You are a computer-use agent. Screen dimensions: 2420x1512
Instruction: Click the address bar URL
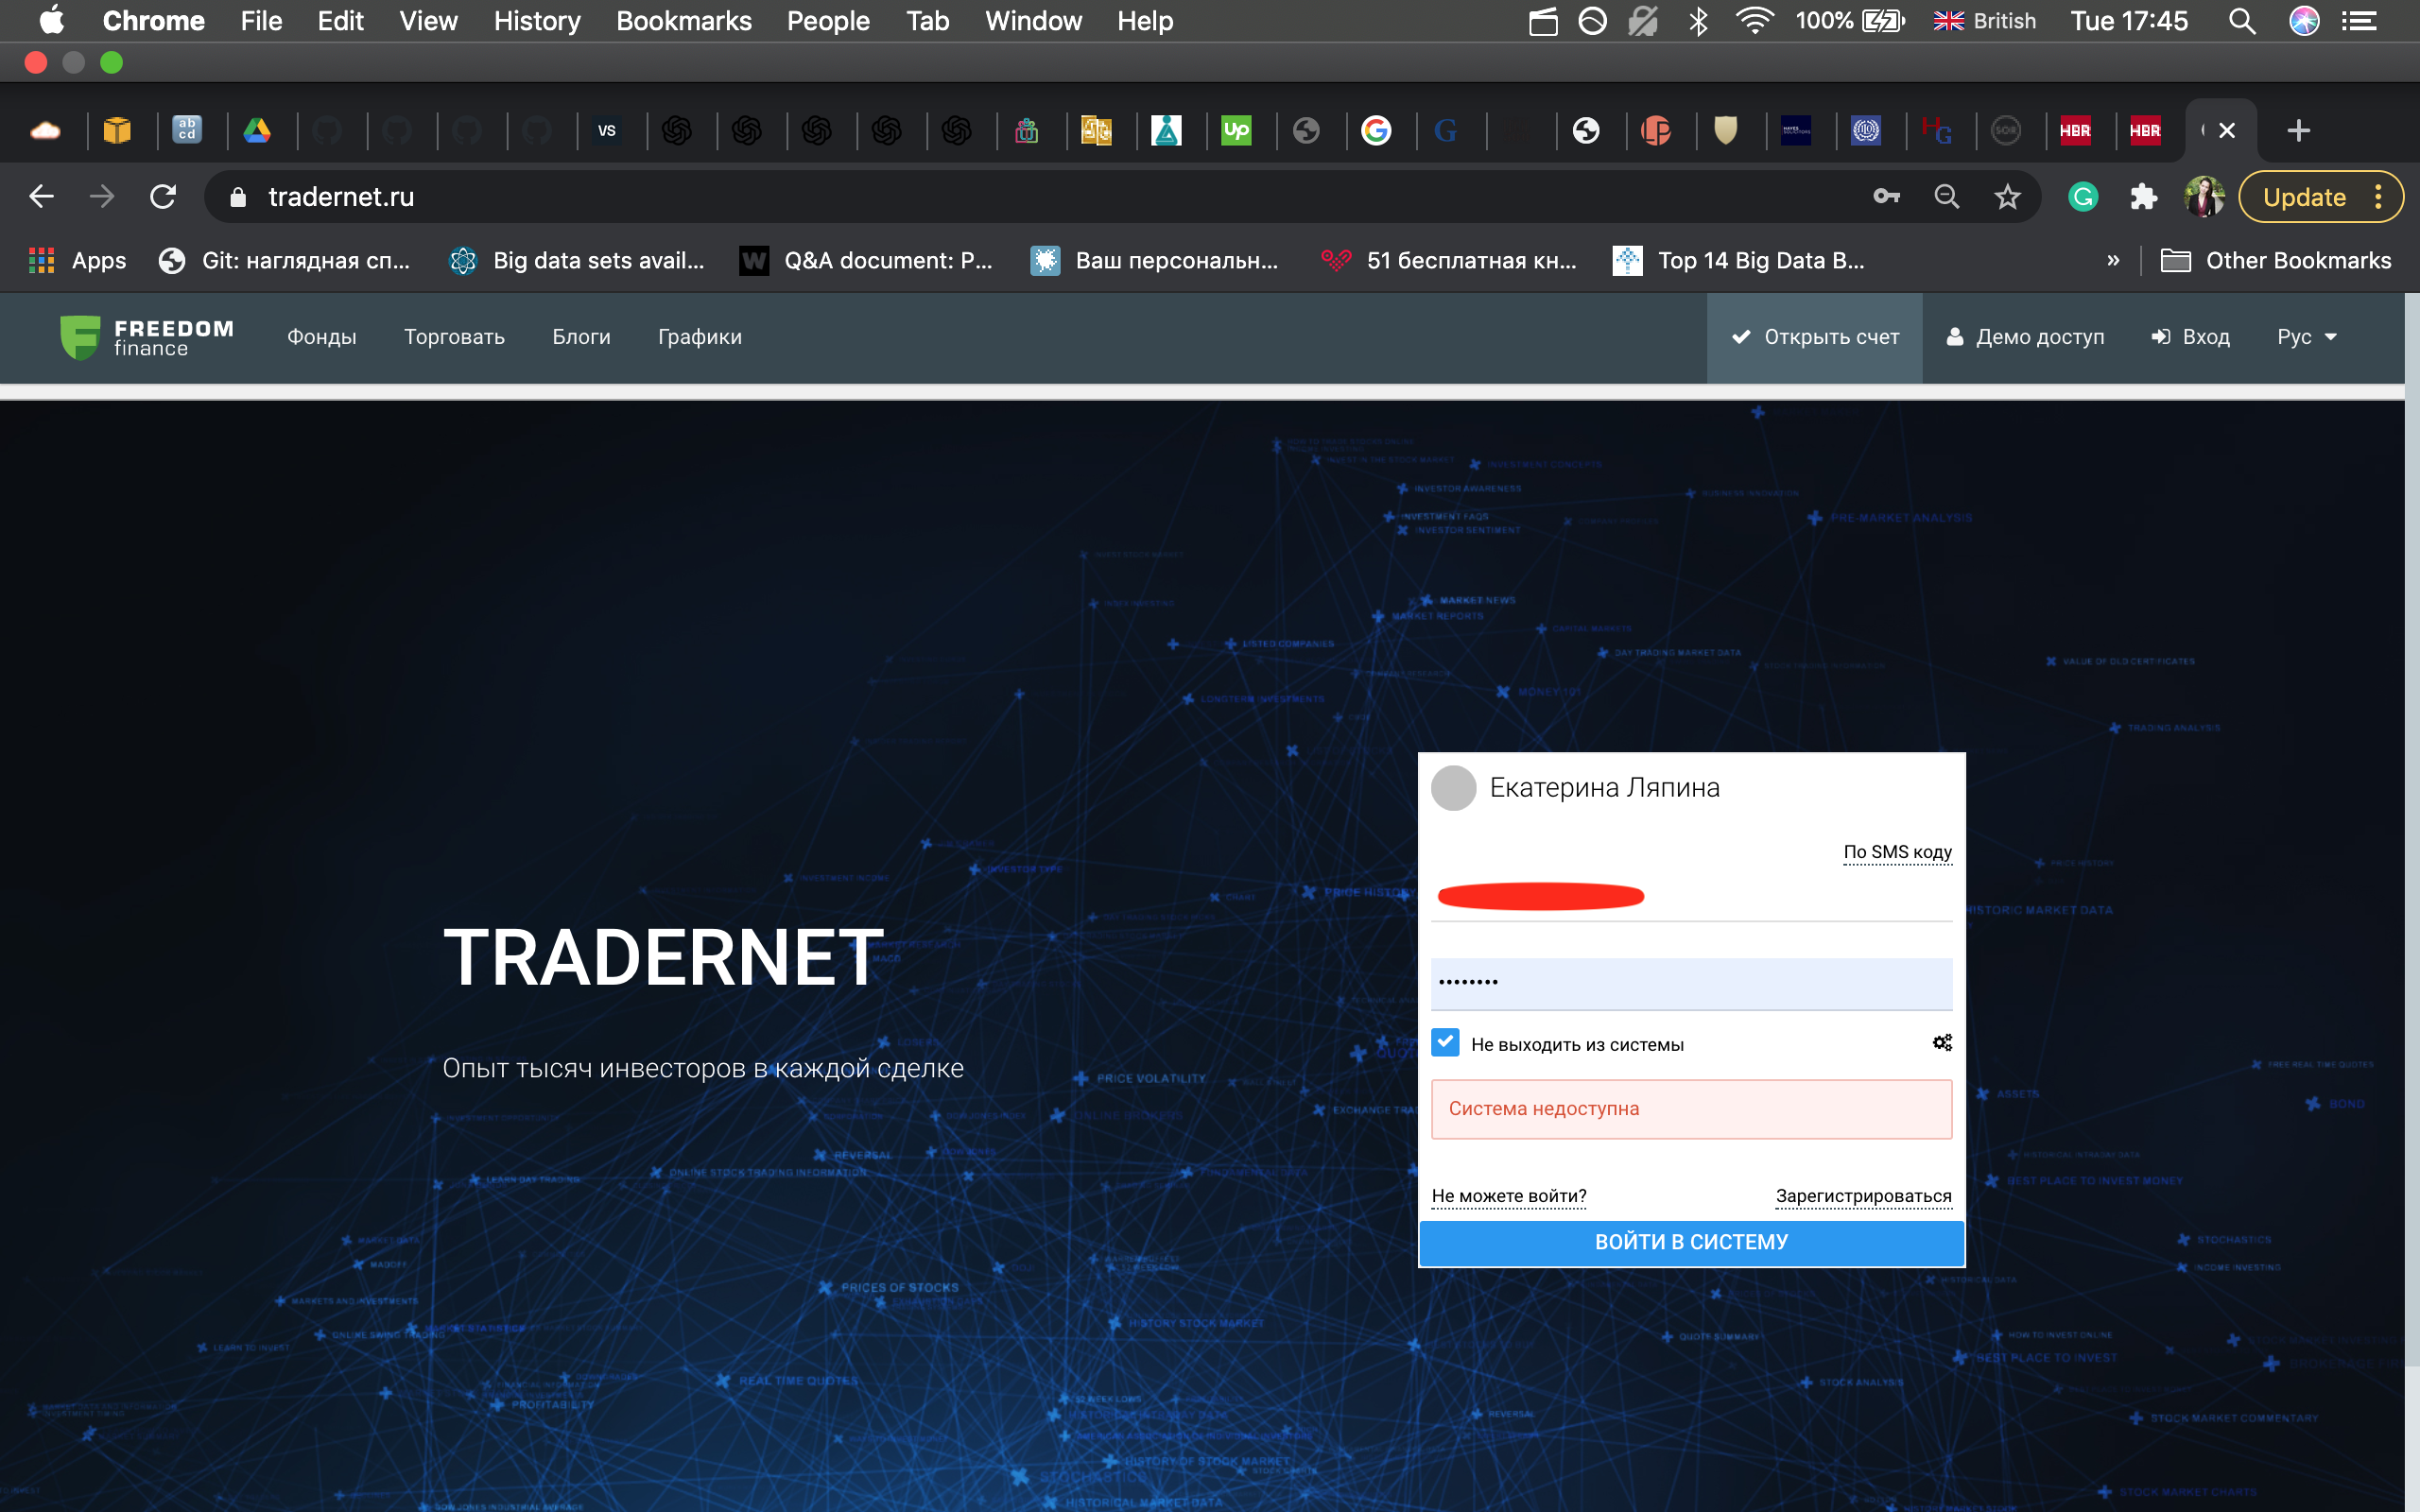click(x=341, y=197)
